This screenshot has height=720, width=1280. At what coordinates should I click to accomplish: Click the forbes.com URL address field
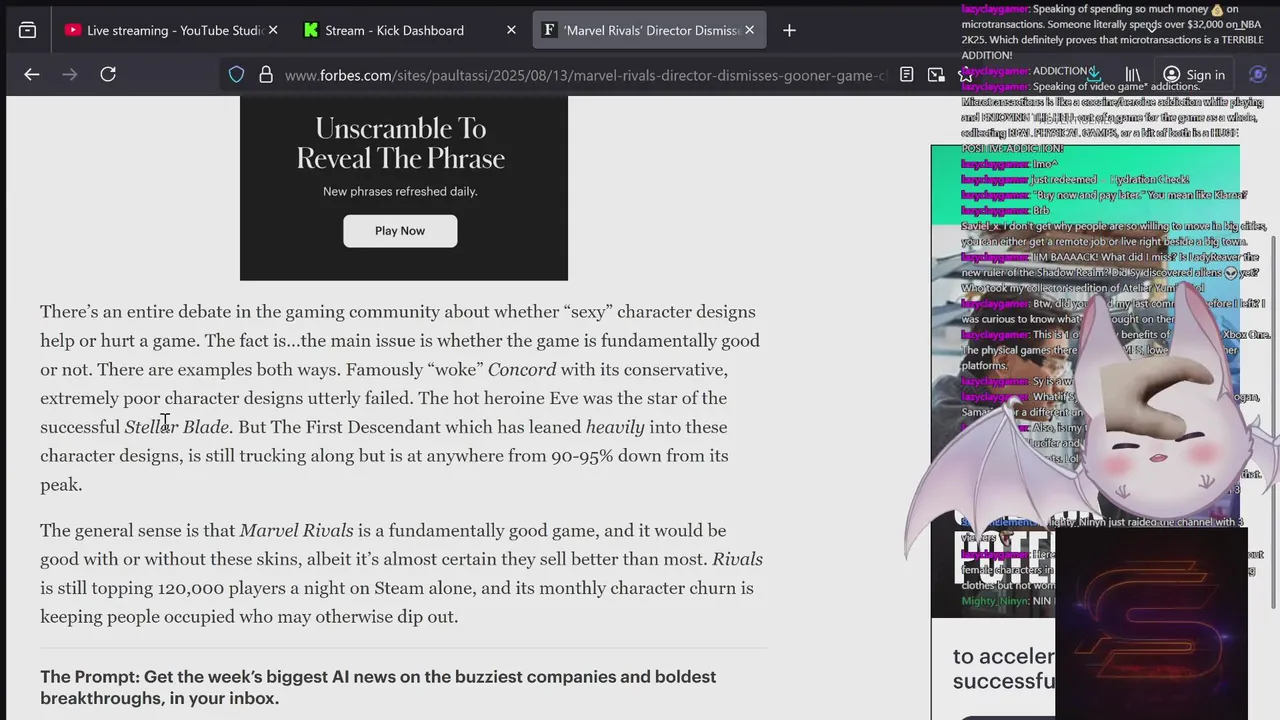(585, 75)
